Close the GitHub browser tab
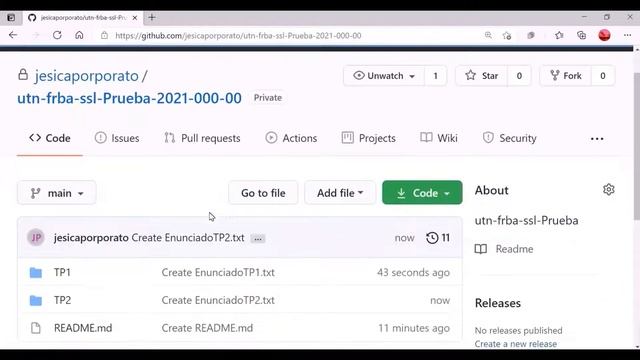The image size is (640, 360). coord(135,18)
